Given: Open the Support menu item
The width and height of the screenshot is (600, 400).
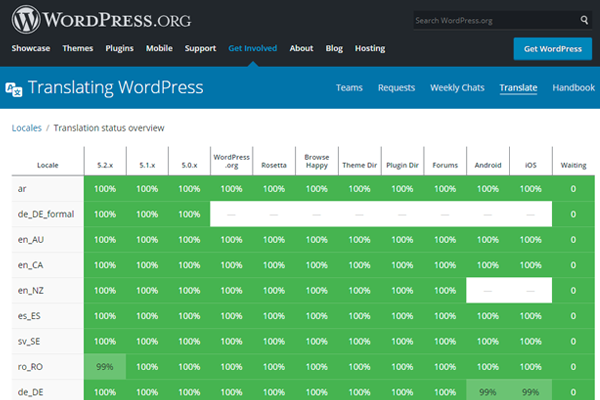Looking at the screenshot, I should pyautogui.click(x=201, y=48).
